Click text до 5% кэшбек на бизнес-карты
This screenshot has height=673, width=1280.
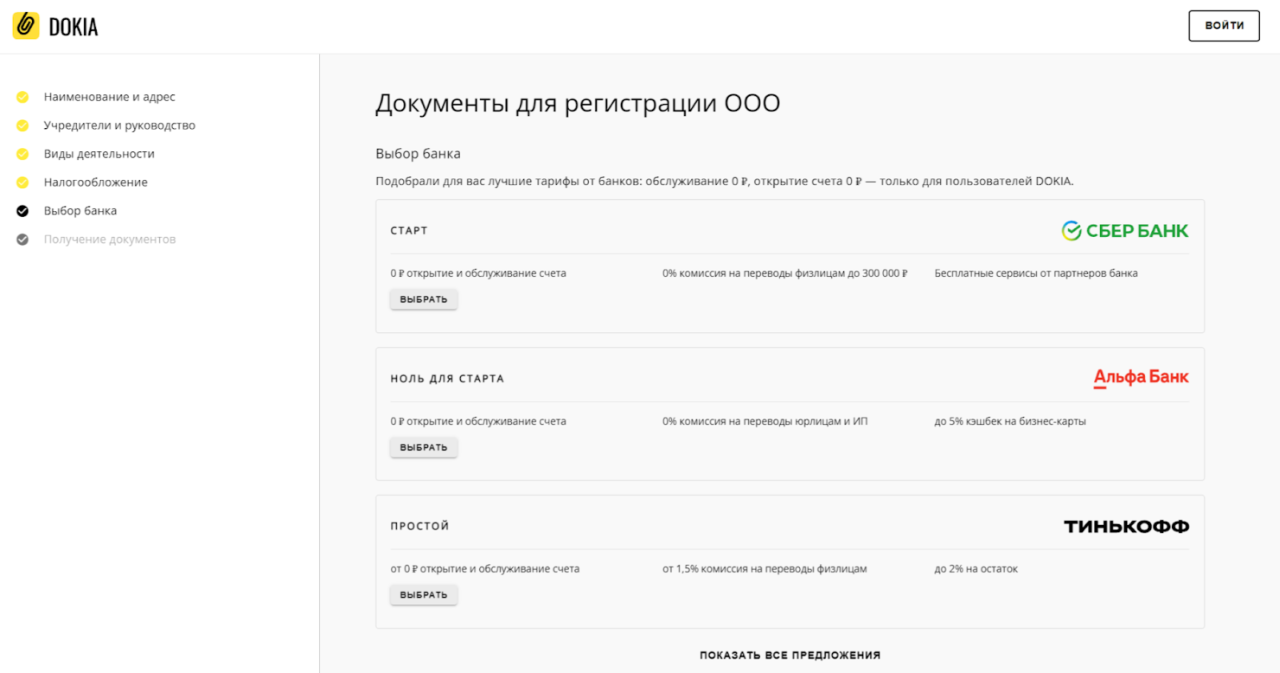(x=1010, y=421)
